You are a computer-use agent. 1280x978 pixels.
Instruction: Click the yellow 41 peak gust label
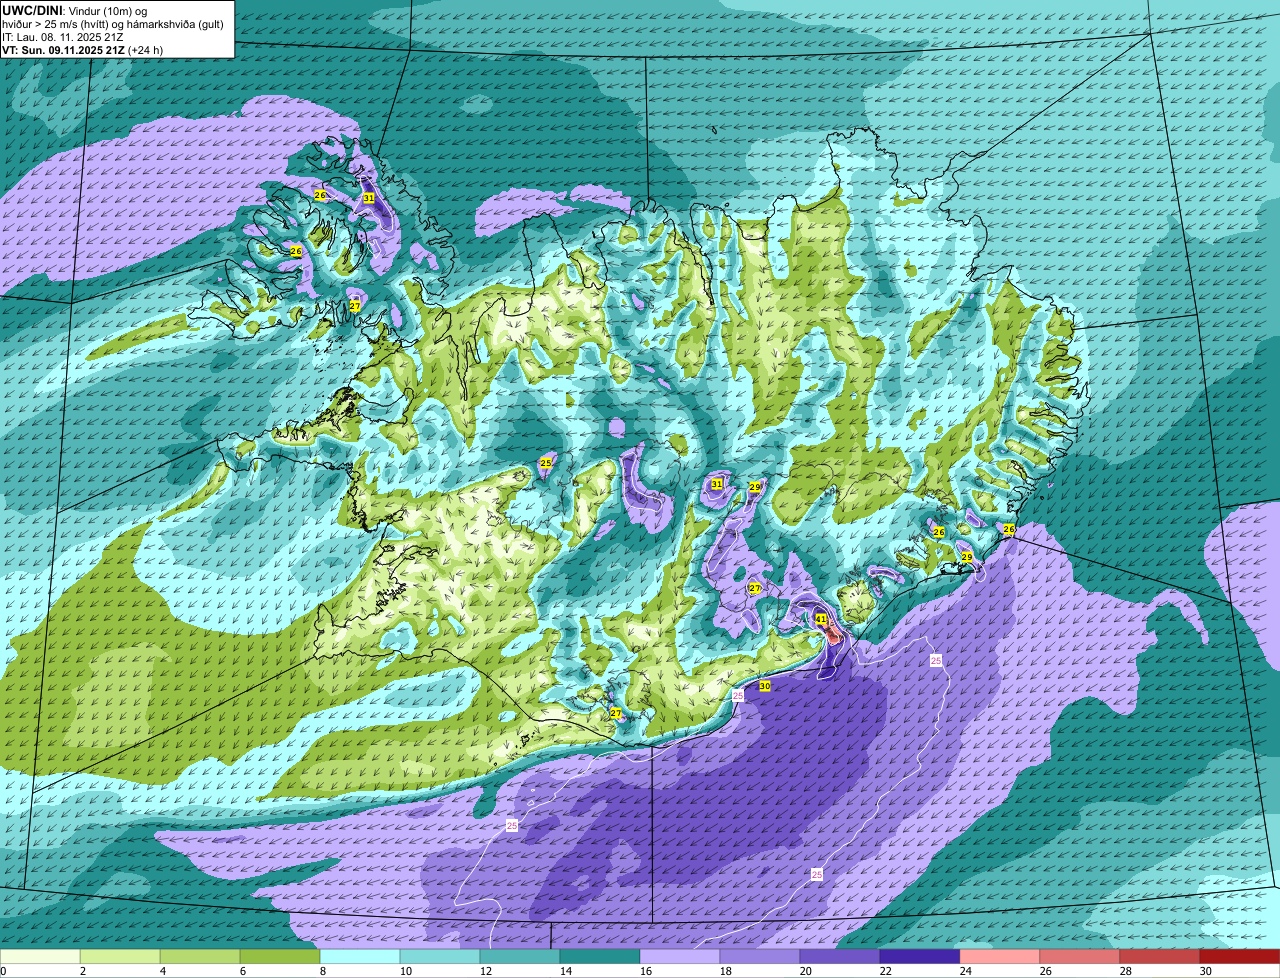click(821, 619)
